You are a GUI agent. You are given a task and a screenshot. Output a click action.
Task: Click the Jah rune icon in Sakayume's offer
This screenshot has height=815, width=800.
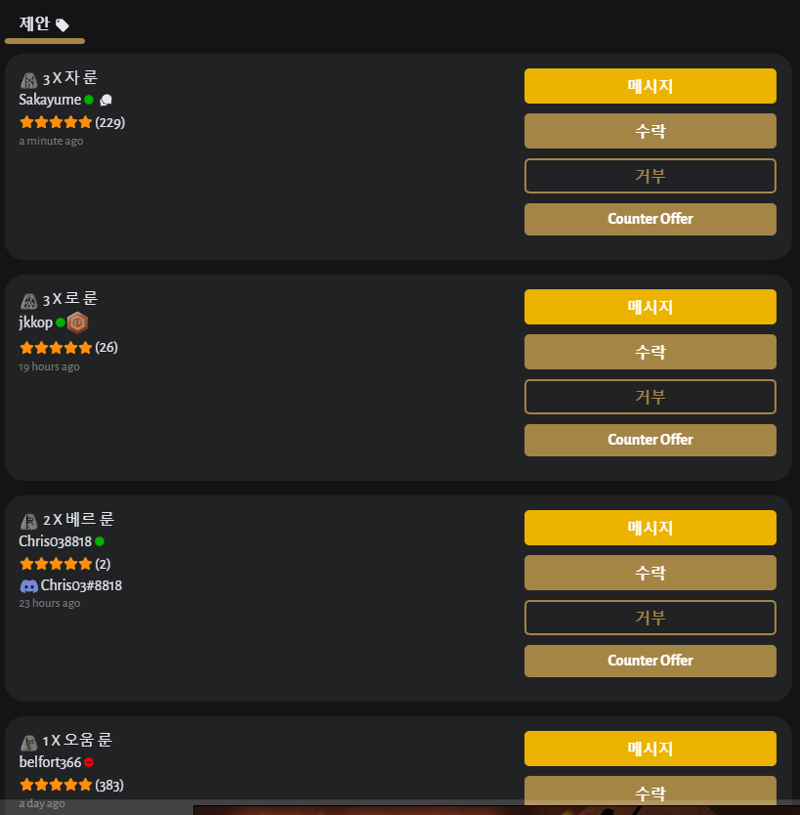coord(29,80)
